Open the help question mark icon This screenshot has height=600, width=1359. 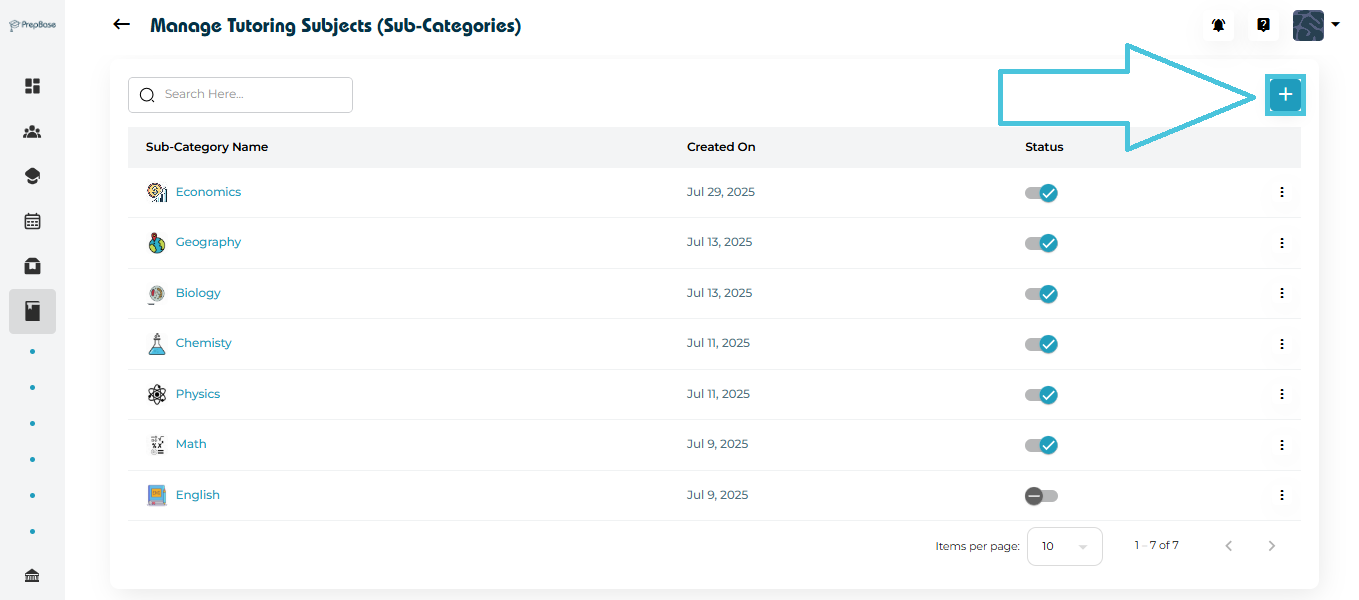pos(1263,26)
